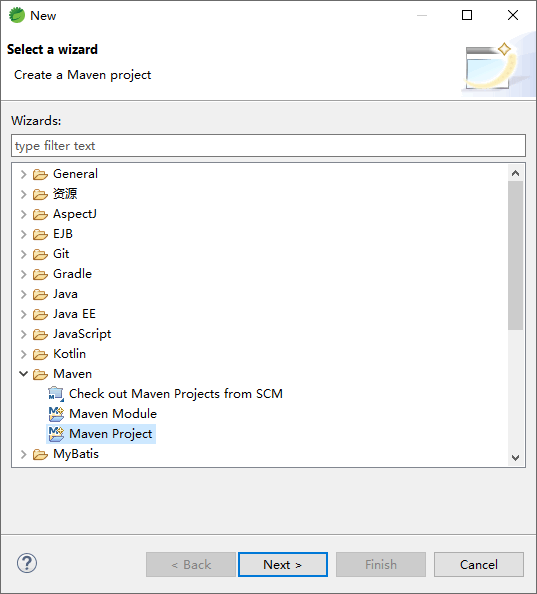Select the Java tree item
Viewport: 537px width, 594px height.
pos(65,294)
